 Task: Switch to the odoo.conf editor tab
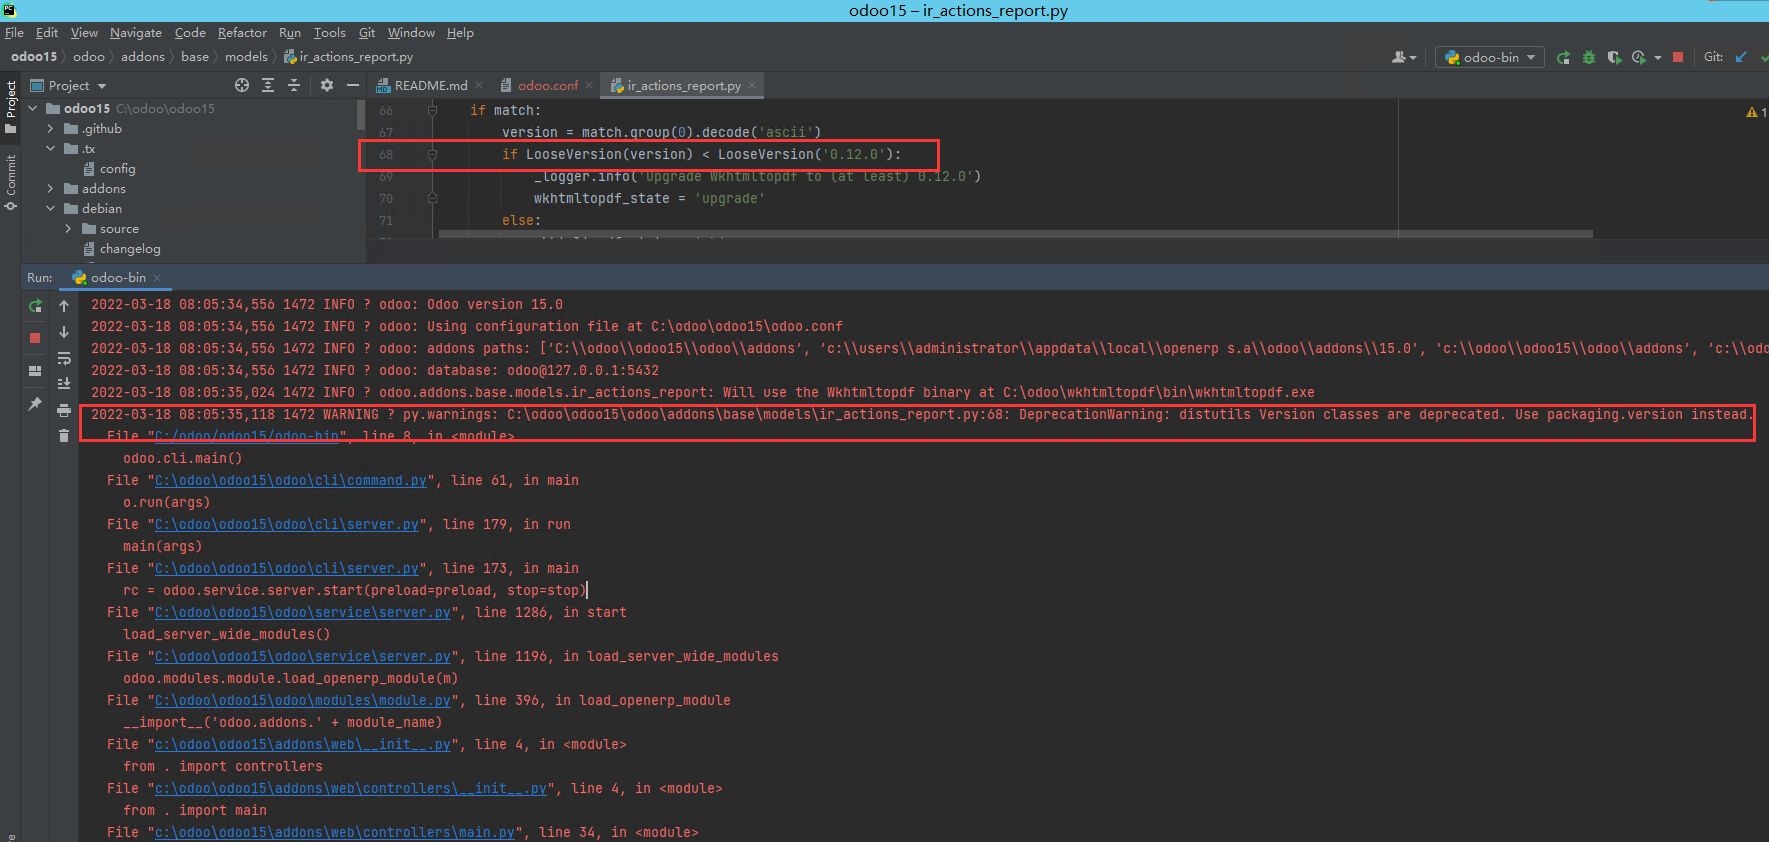pos(547,85)
